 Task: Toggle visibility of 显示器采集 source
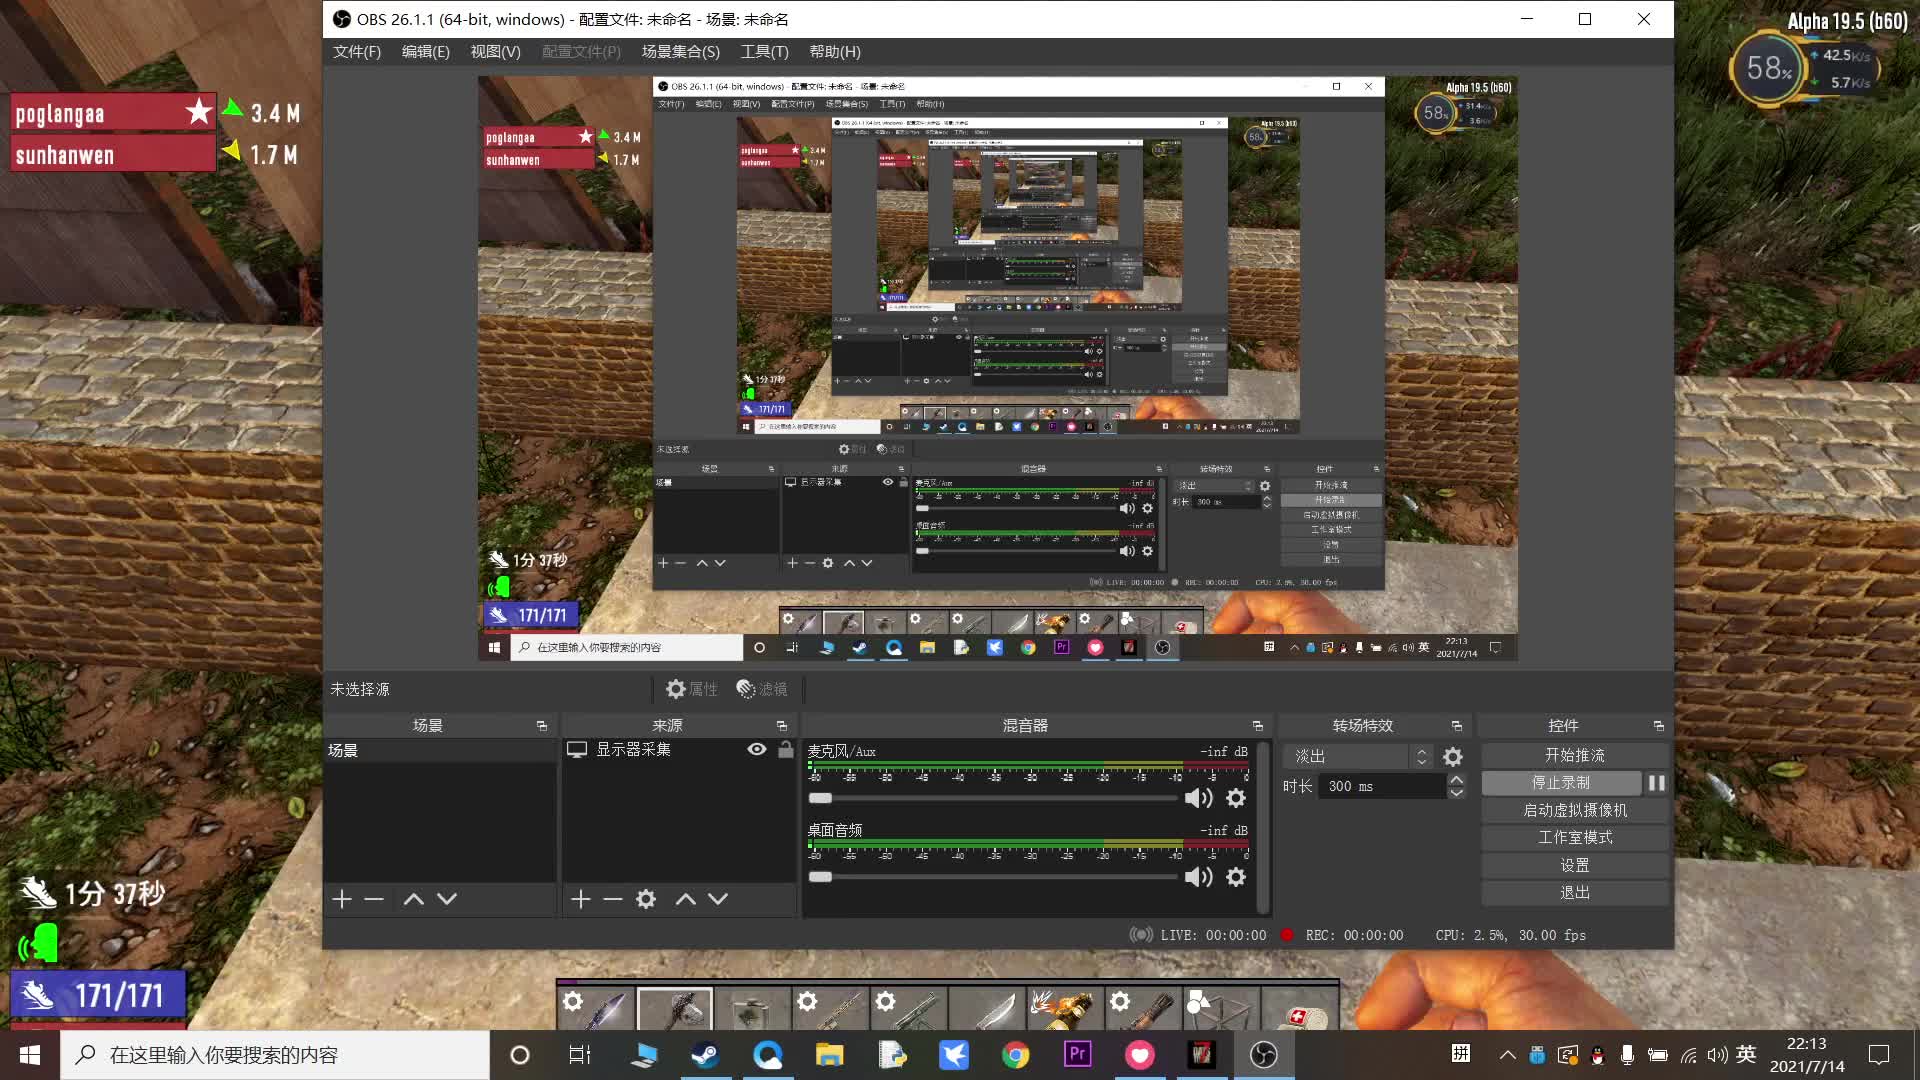pyautogui.click(x=757, y=750)
